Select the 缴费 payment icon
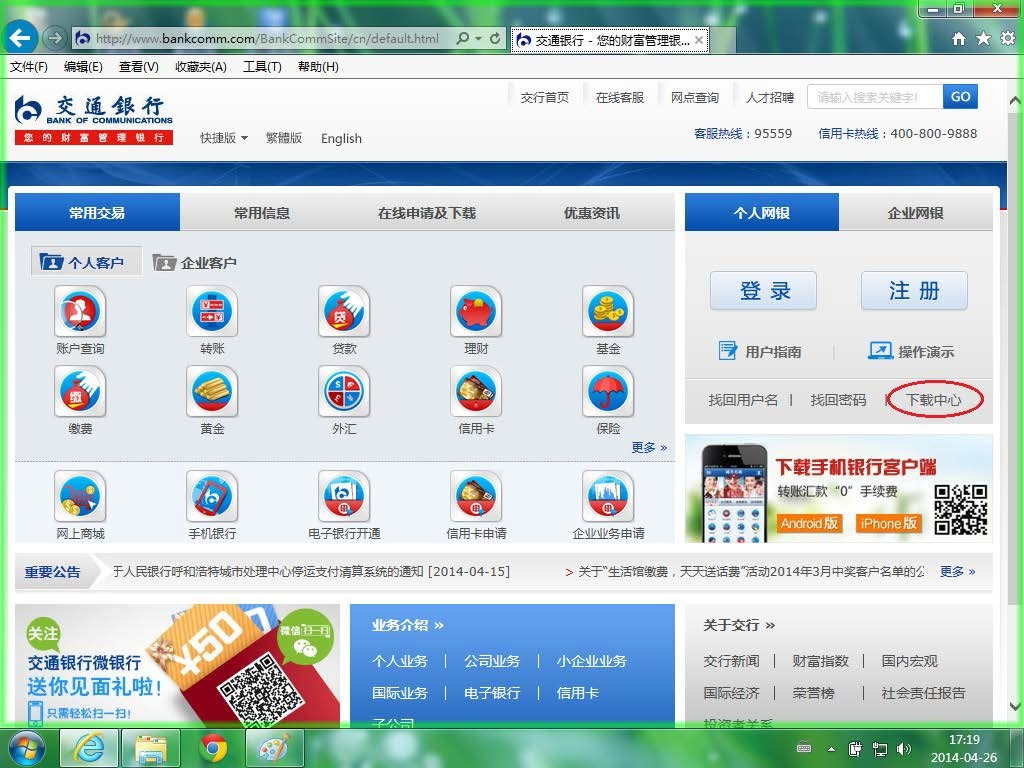This screenshot has height=768, width=1024. [x=80, y=391]
